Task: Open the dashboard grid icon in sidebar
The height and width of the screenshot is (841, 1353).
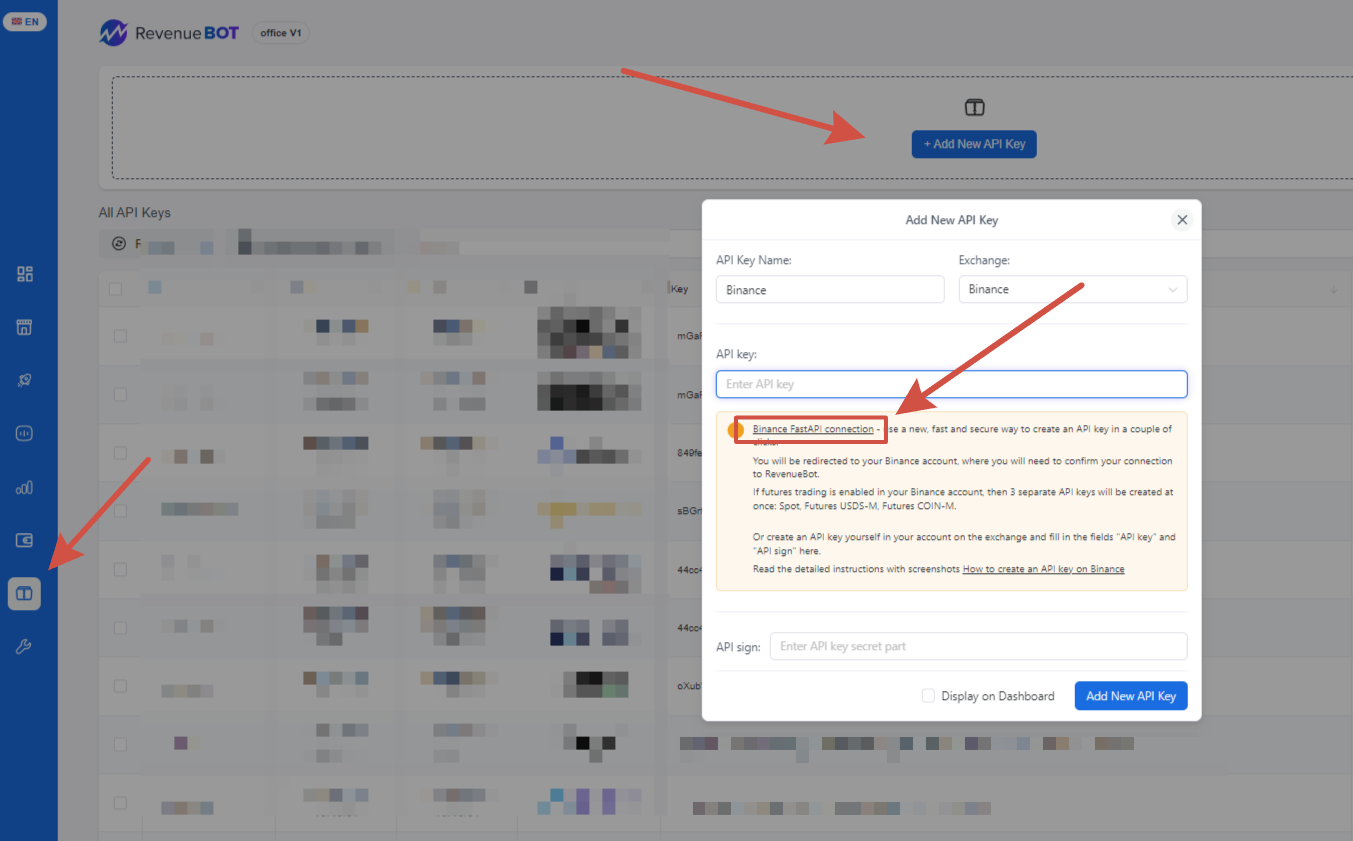Action: tap(25, 274)
